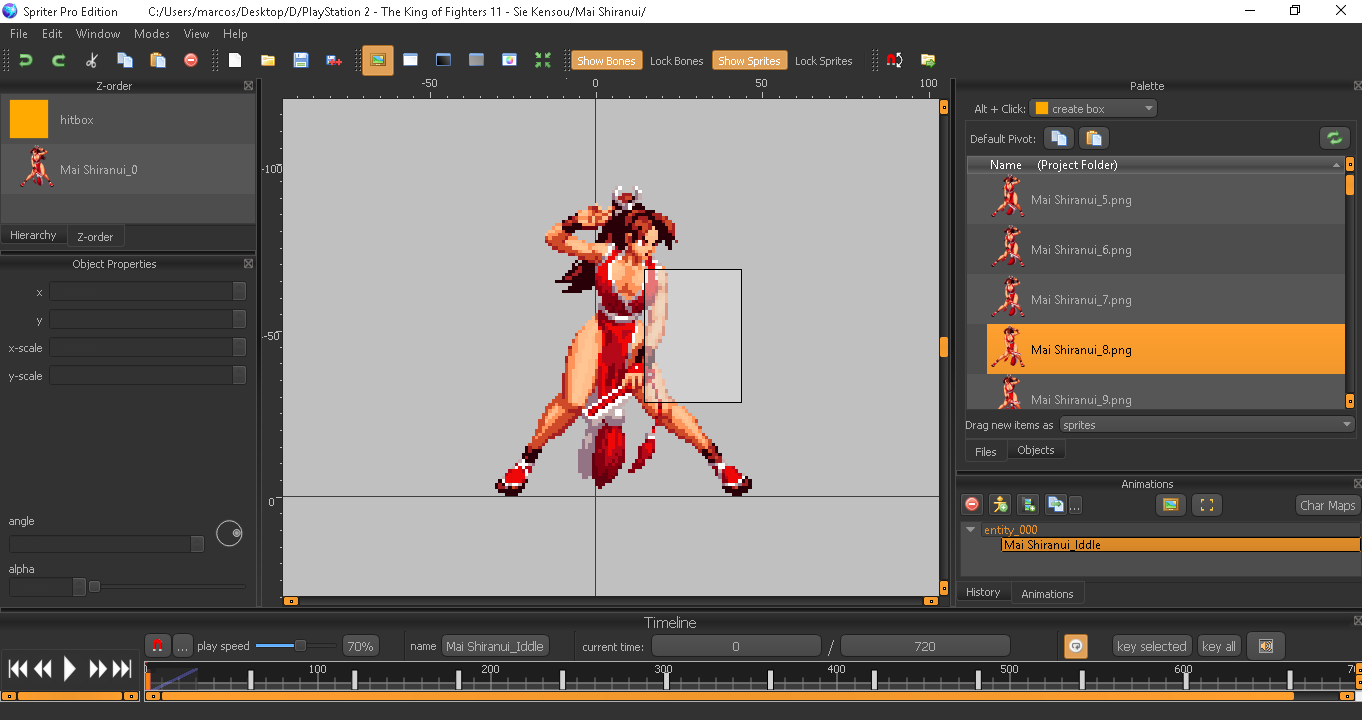The width and height of the screenshot is (1362, 720).
Task: Open the File menu
Action: (x=18, y=34)
